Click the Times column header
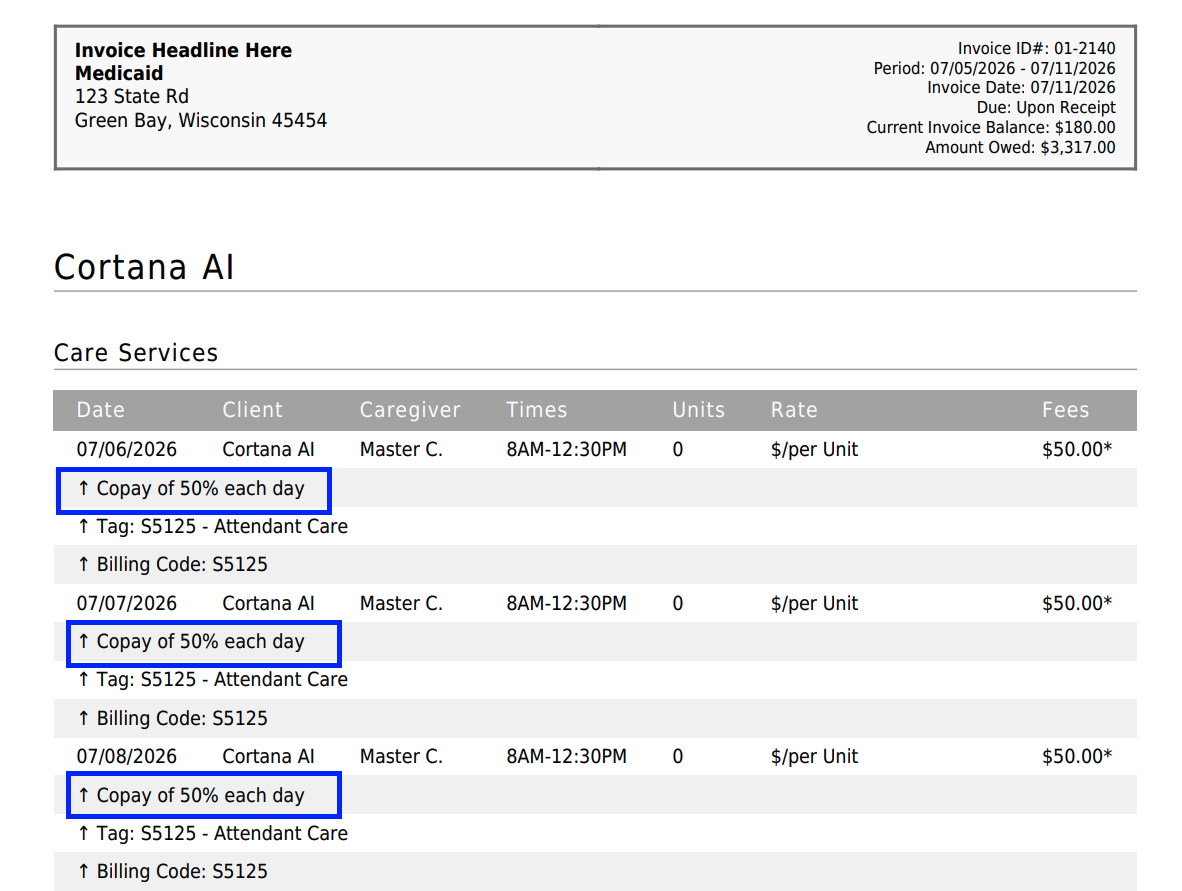The height and width of the screenshot is (891, 1182). click(537, 409)
